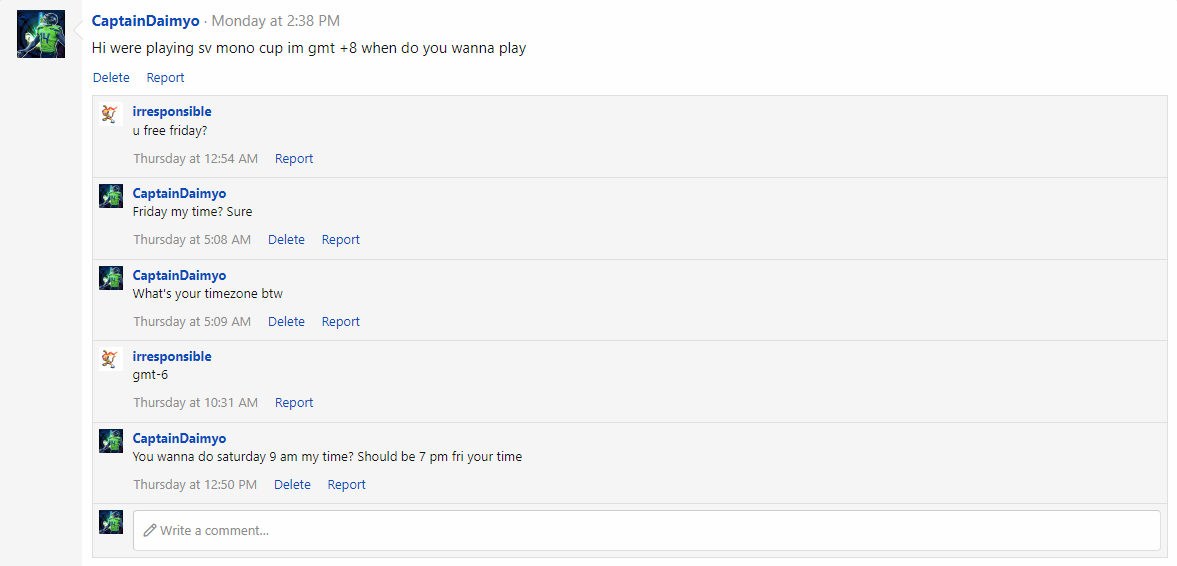
Task: Delete the 'saturday 9 am my time' comment
Action: 292,484
